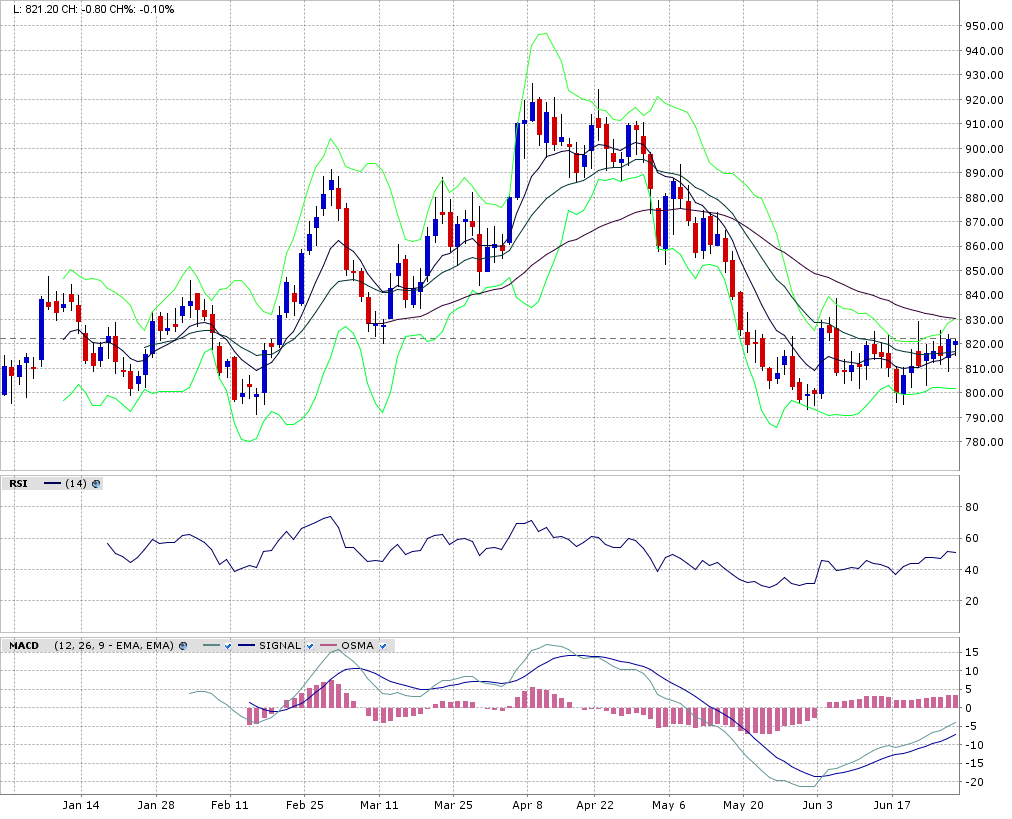Select the RSI panel title label
This screenshot has height=819, width=1012.
pos(19,484)
